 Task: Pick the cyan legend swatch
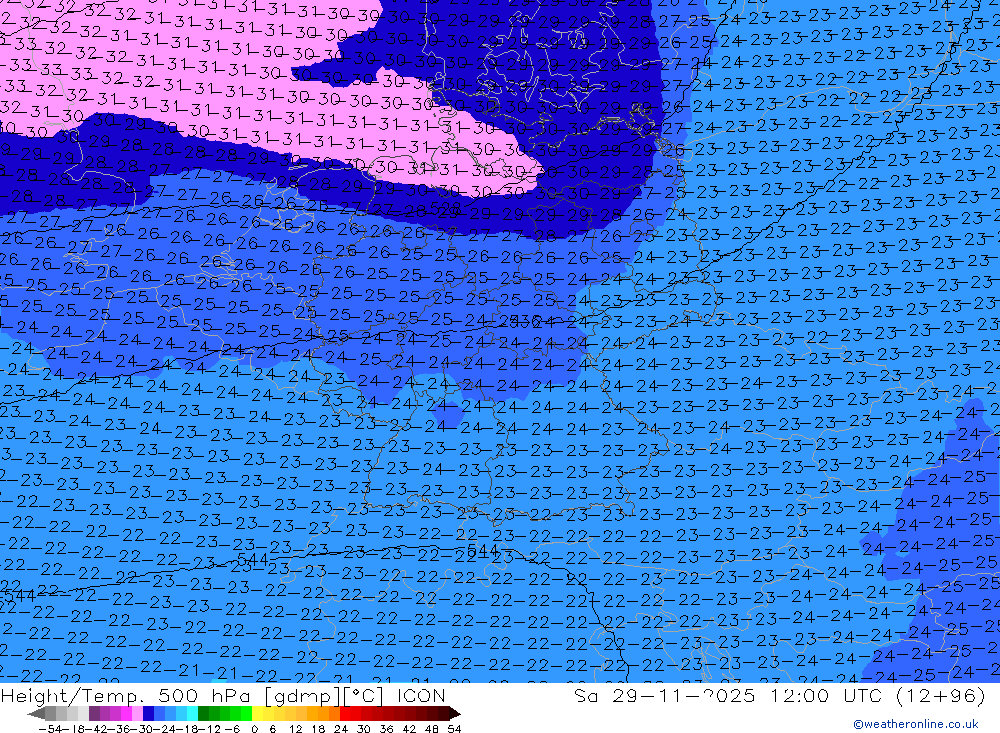pyautogui.click(x=192, y=713)
